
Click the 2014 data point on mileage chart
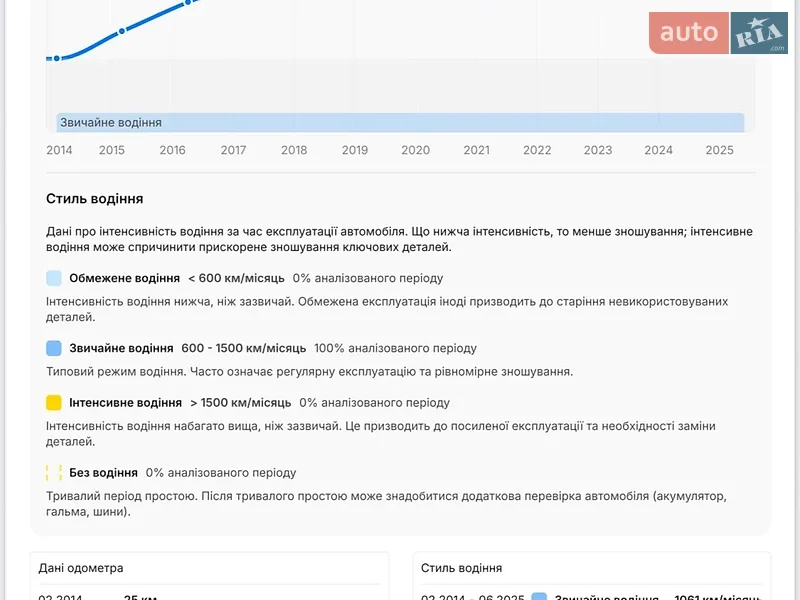(x=57, y=58)
